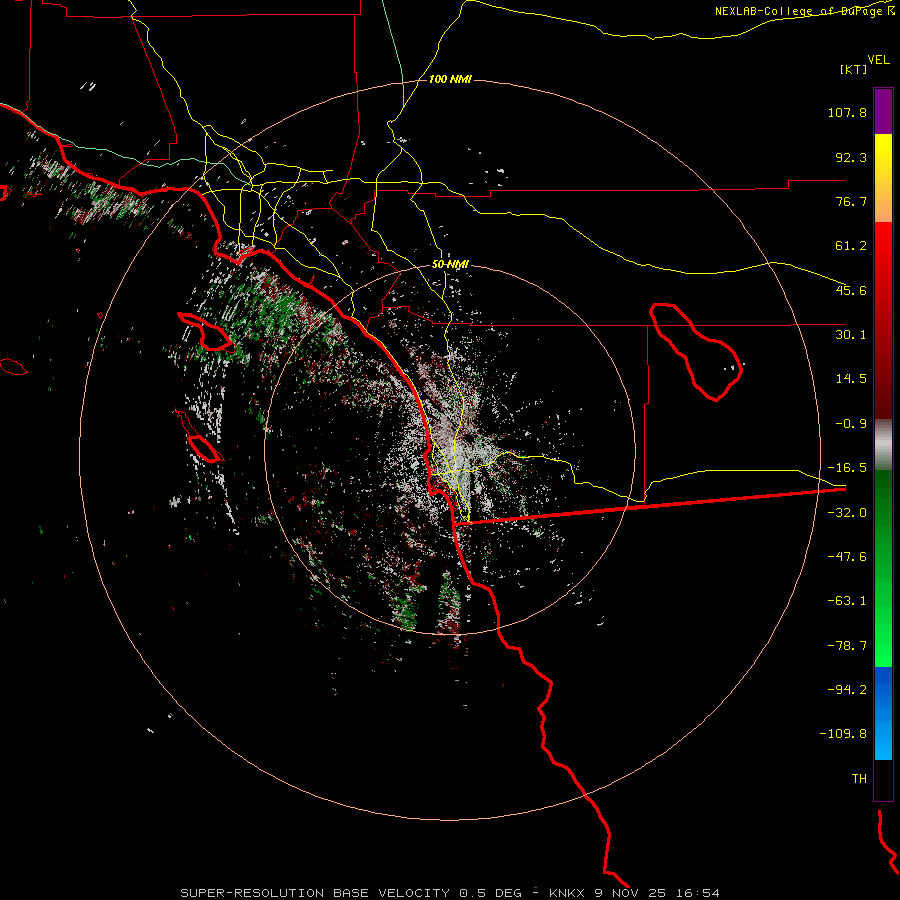
Task: Click the yellow-orange segment of the color bar
Action: click(883, 178)
